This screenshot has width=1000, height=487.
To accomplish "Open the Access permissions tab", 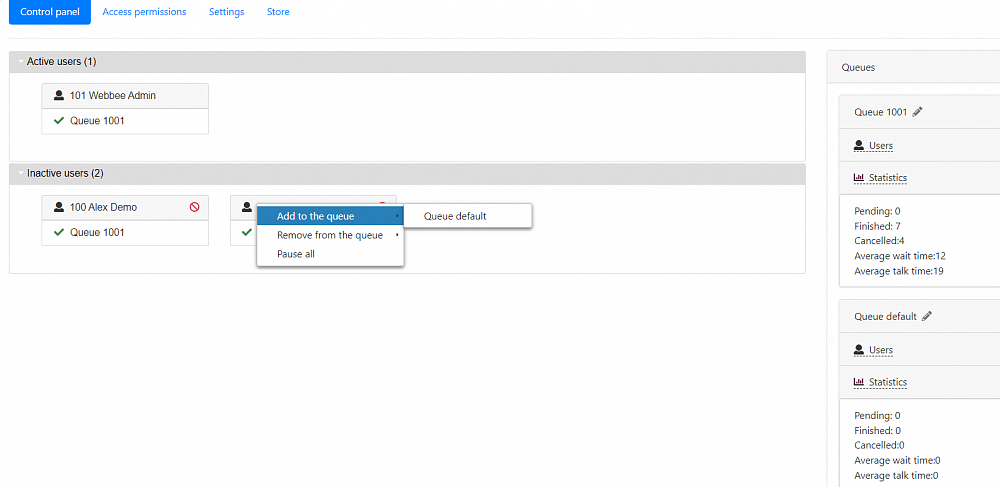I will point(144,12).
